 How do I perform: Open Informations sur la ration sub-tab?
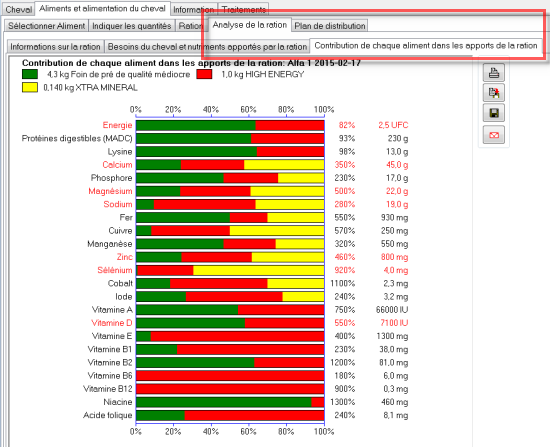coord(55,47)
